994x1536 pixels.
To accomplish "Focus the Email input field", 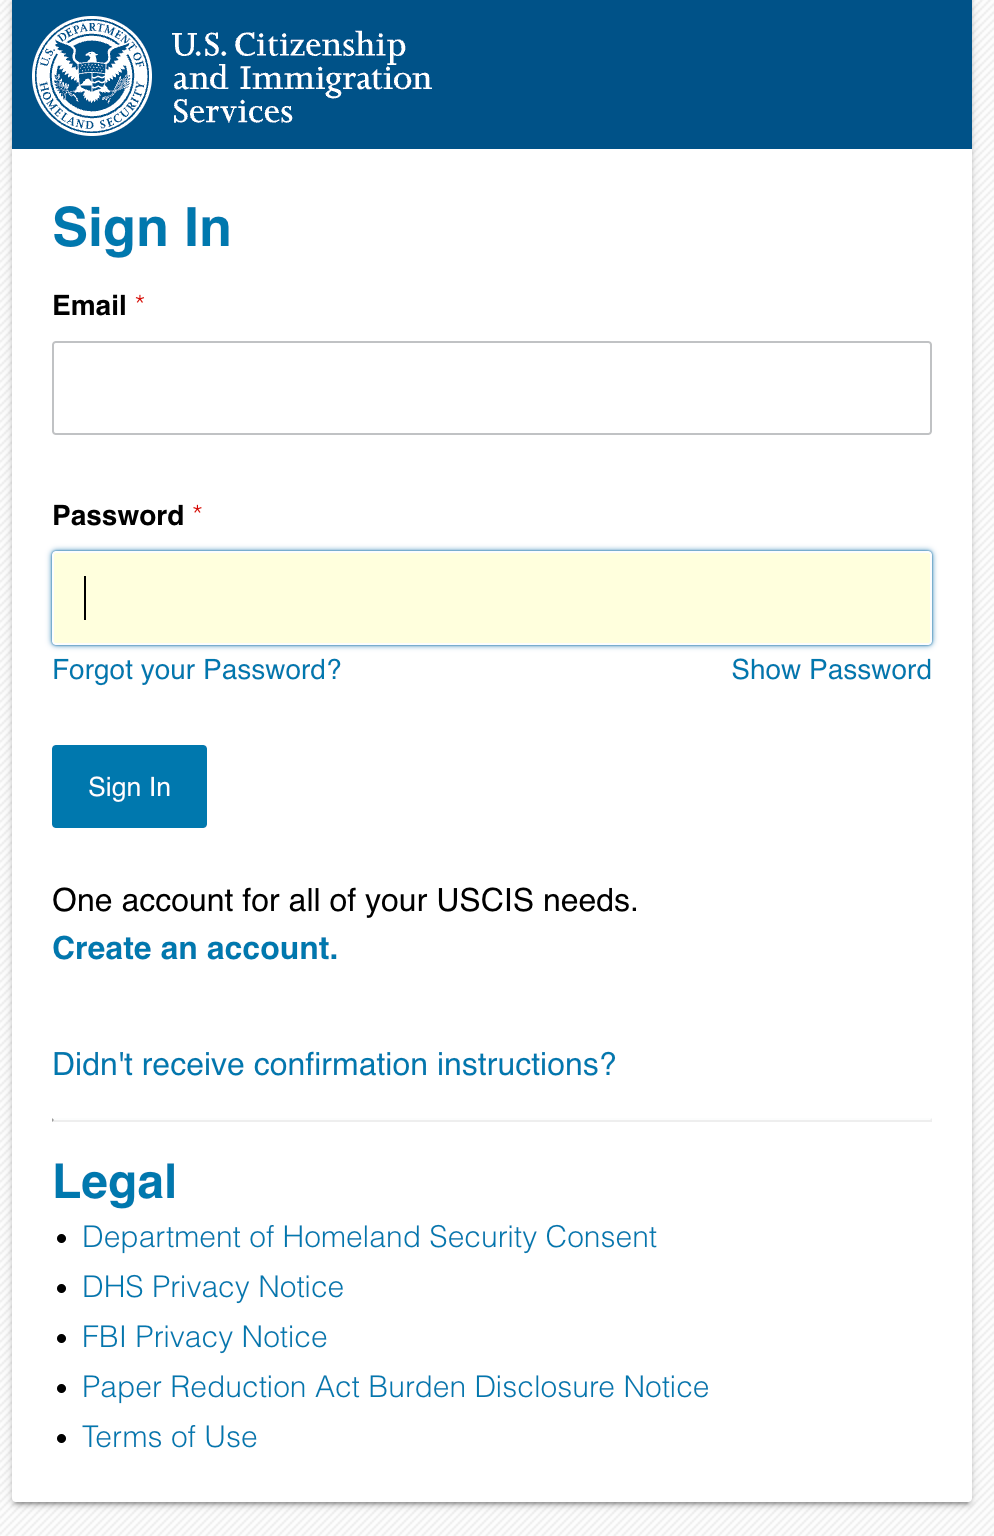I will pyautogui.click(x=492, y=388).
